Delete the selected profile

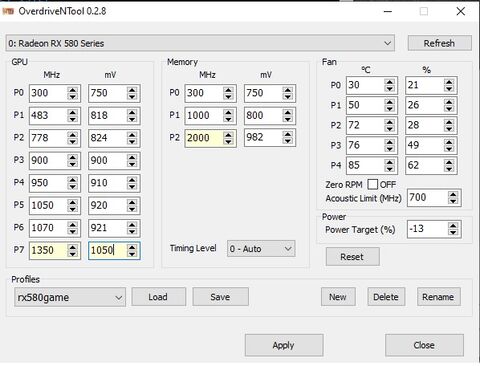point(386,297)
